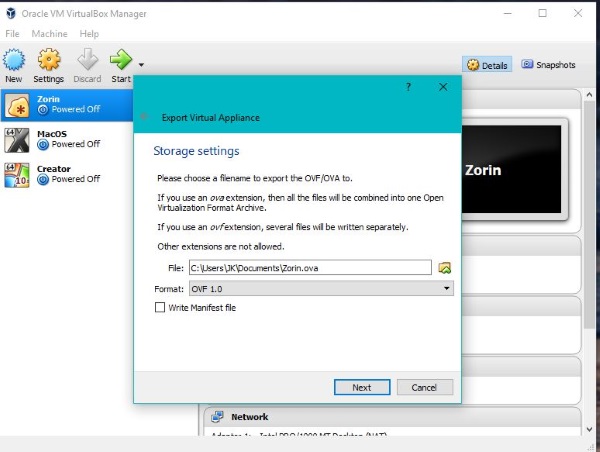
Task: Click the Details tab gear icon
Action: (473, 65)
